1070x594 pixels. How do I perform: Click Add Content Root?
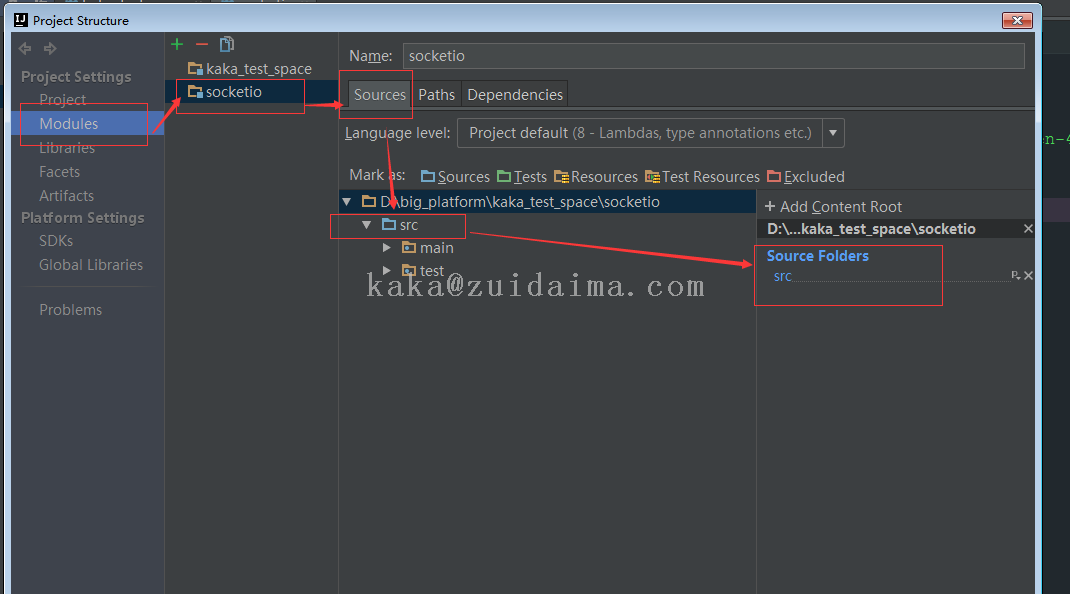(833, 206)
